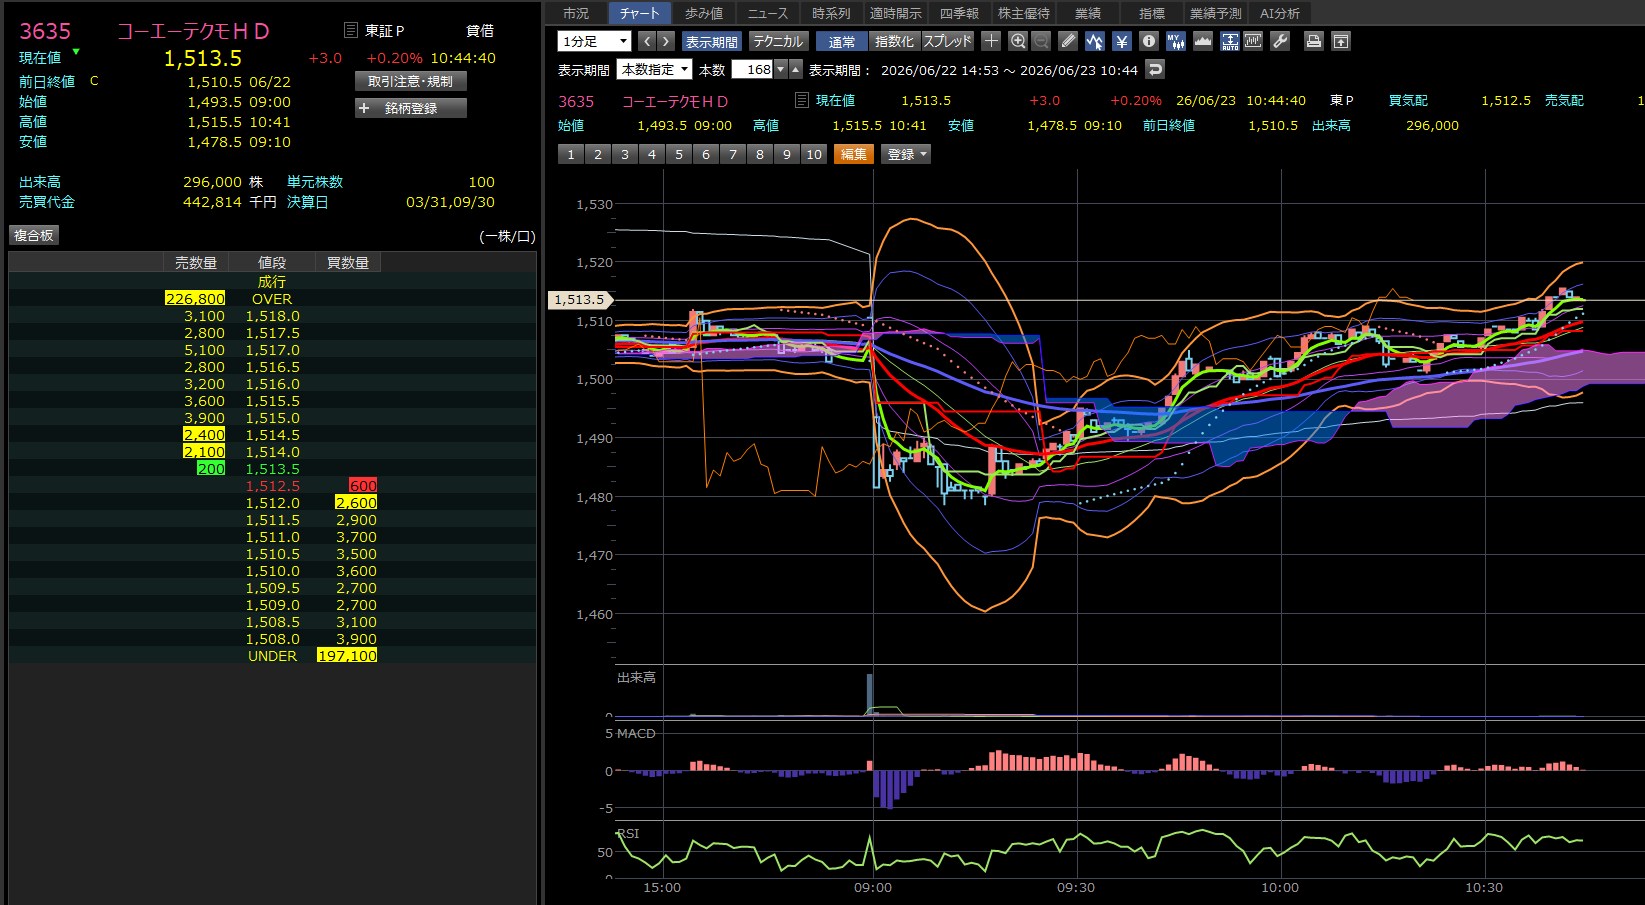Image resolution: width=1645 pixels, height=905 pixels.
Task: Open the 時系列 tab
Action: [x=832, y=13]
